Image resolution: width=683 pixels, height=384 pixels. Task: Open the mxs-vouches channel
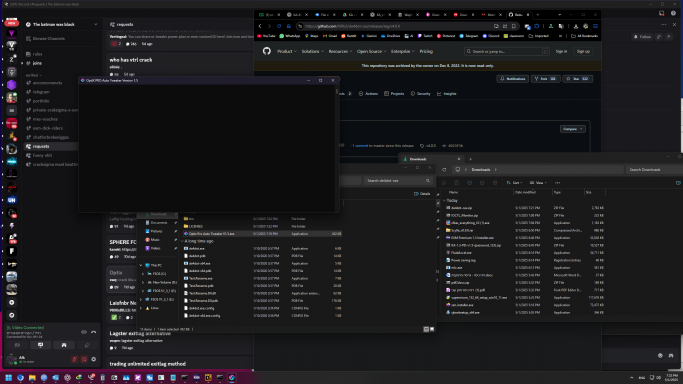pyautogui.click(x=45, y=119)
